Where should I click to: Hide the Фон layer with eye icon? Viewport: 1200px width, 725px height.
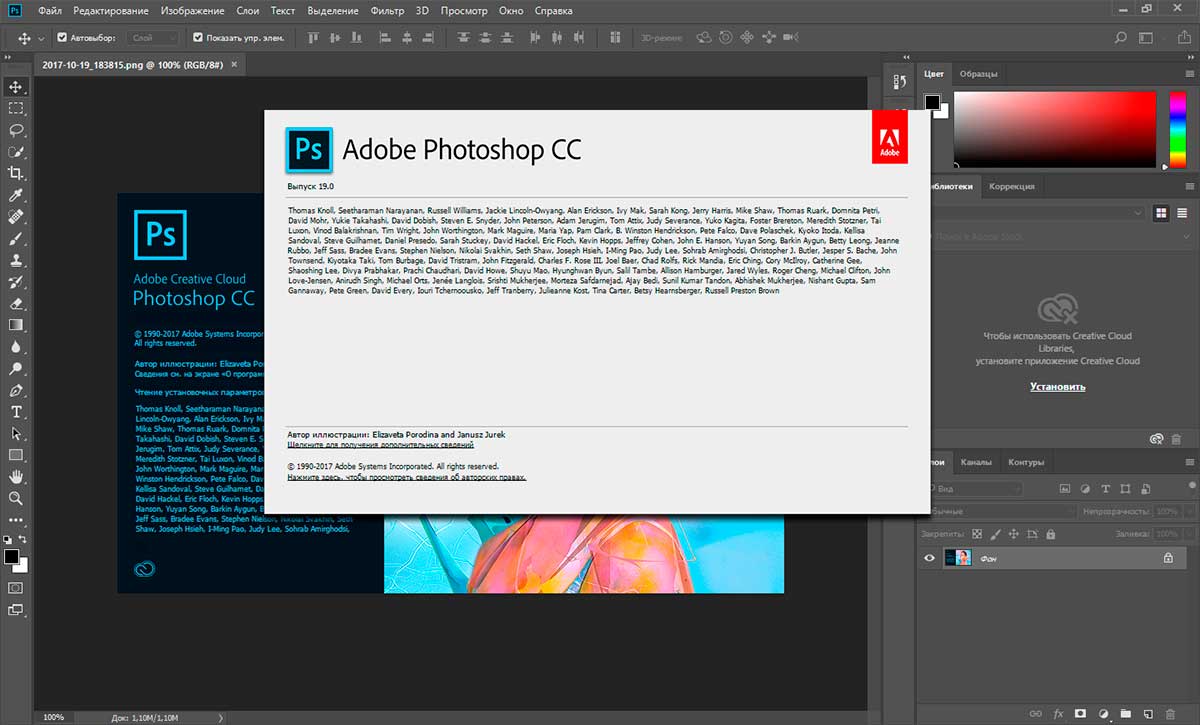tap(929, 559)
